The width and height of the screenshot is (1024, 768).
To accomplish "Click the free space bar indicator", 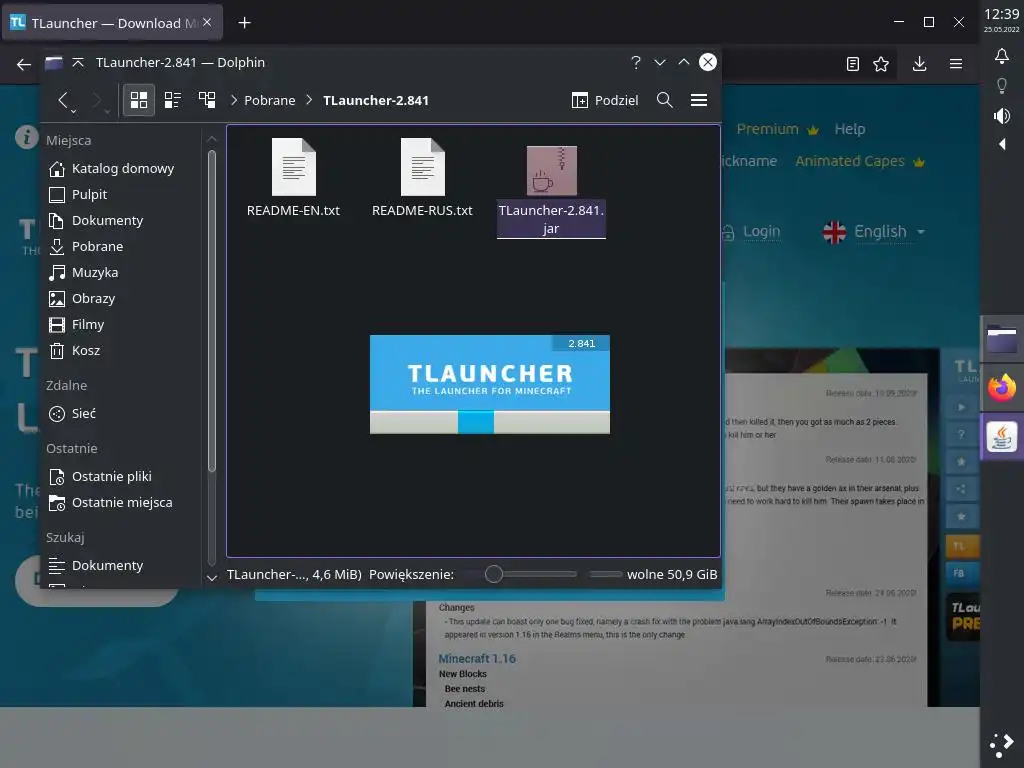I will 605,574.
